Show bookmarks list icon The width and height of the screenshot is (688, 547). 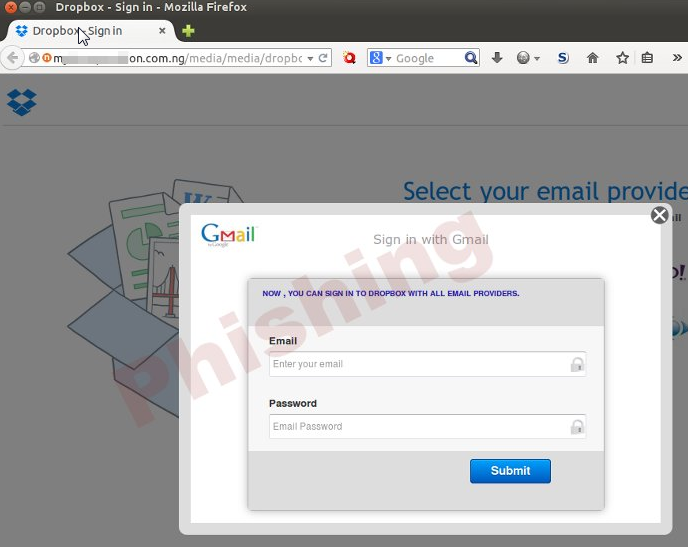[647, 58]
